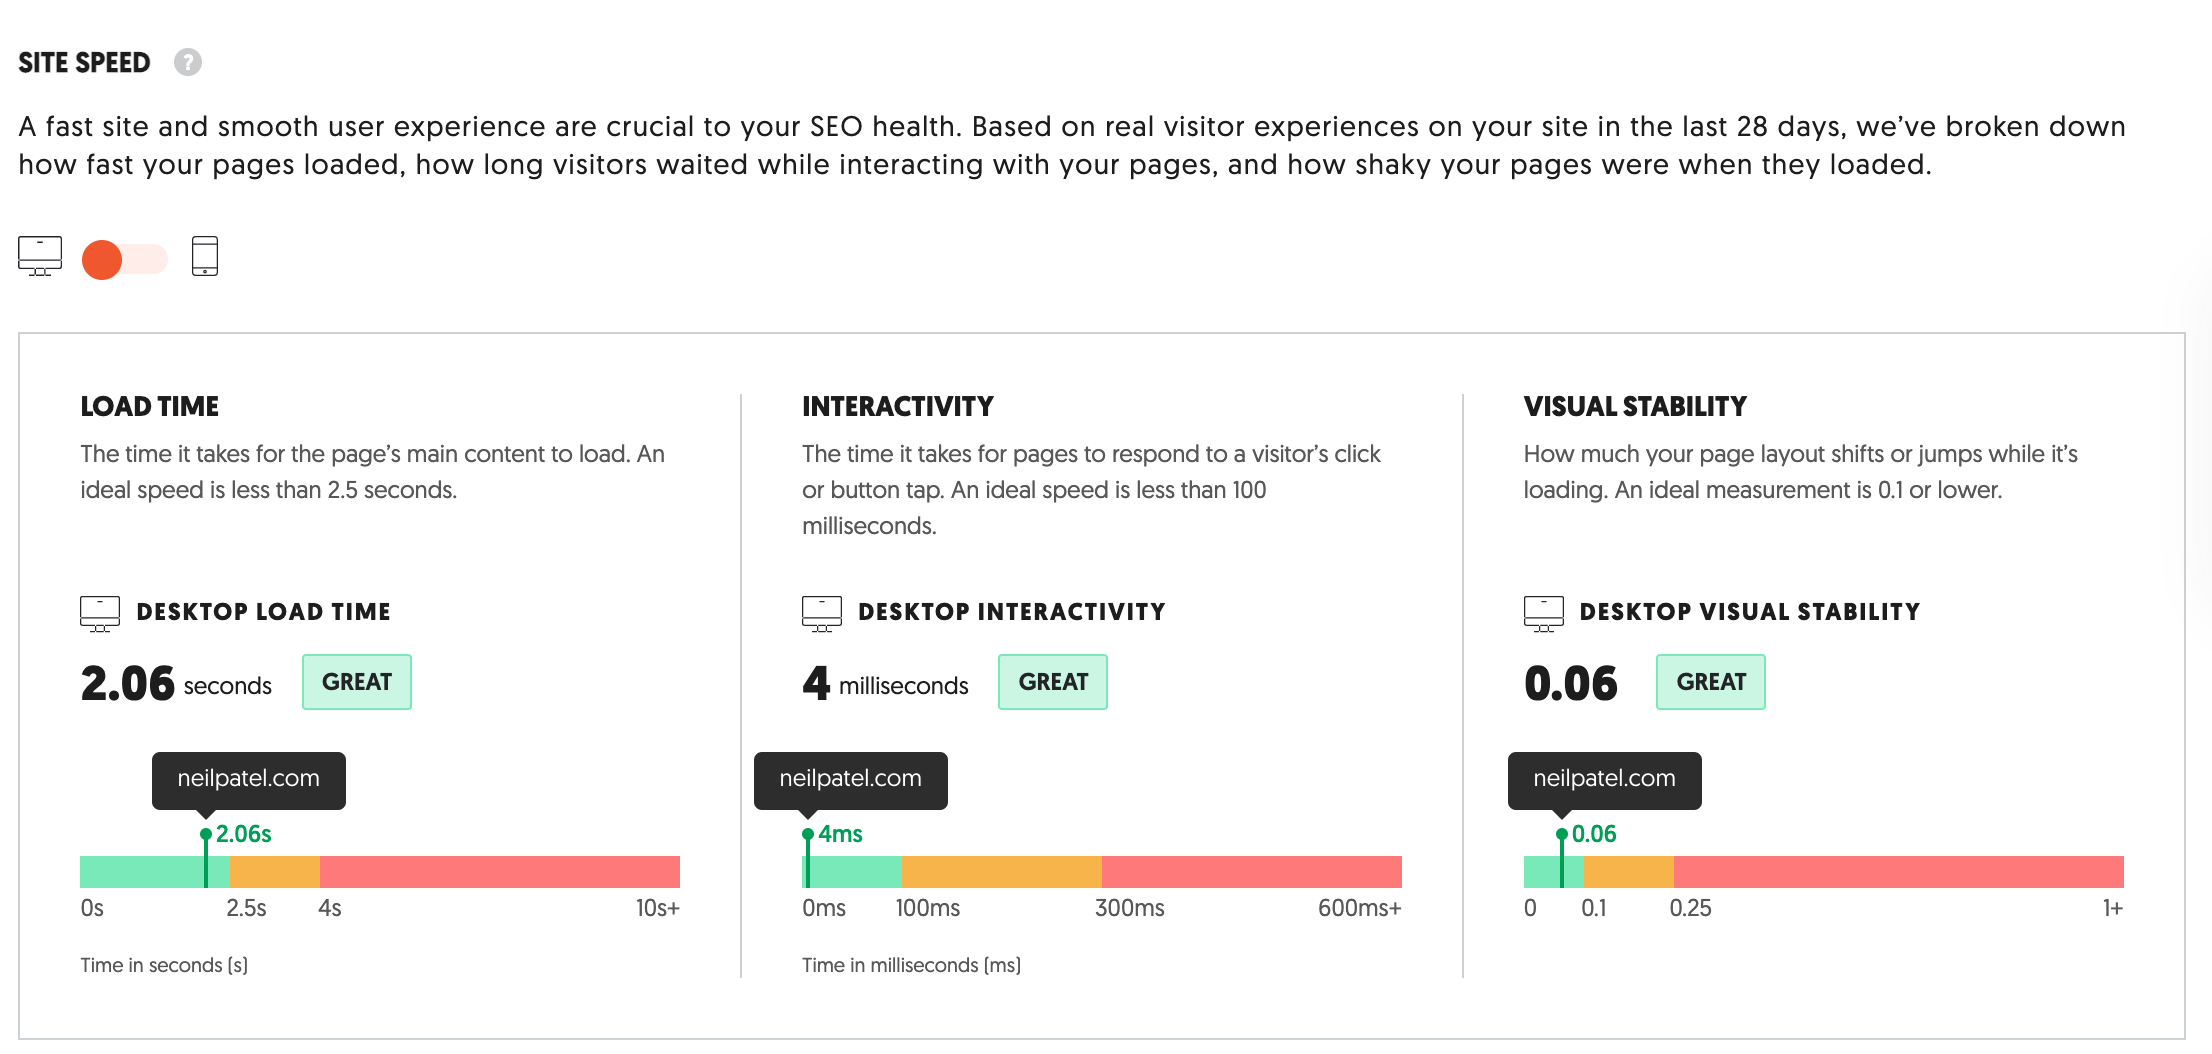The image size is (2212, 1054).
Task: Click the orange segment of the interactivity bar
Action: coord(1001,872)
